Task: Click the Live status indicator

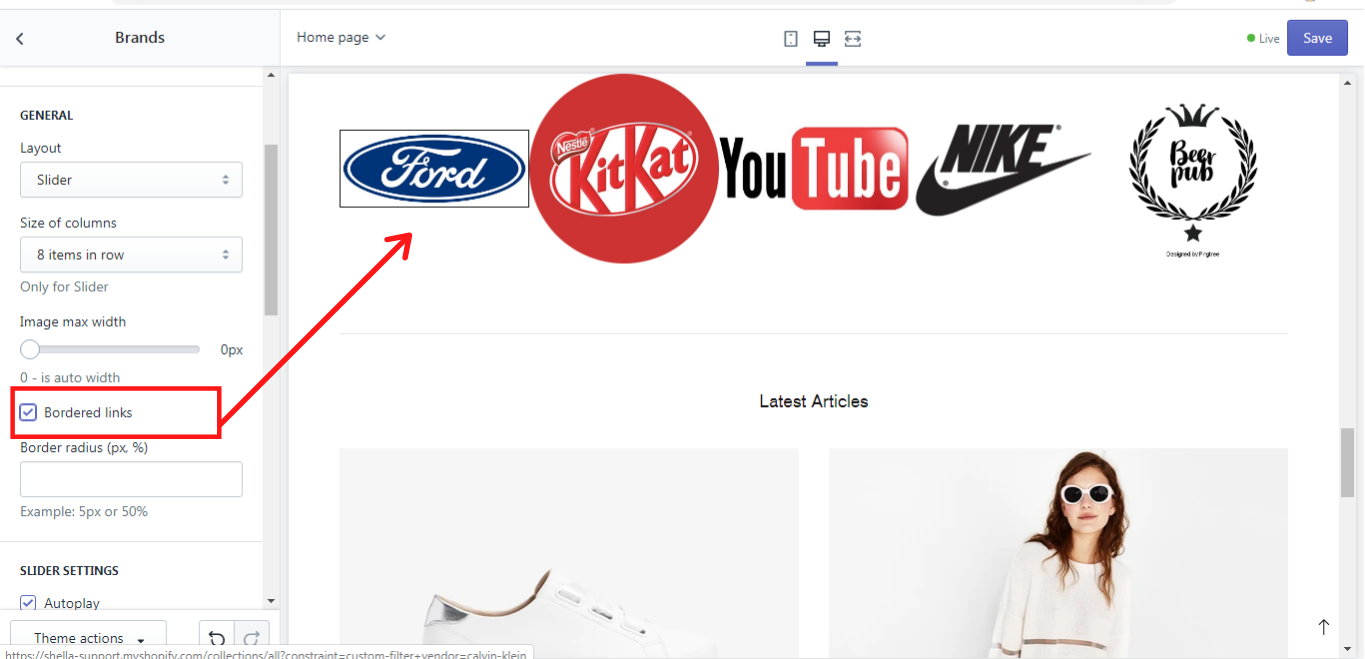Action: coord(1263,39)
